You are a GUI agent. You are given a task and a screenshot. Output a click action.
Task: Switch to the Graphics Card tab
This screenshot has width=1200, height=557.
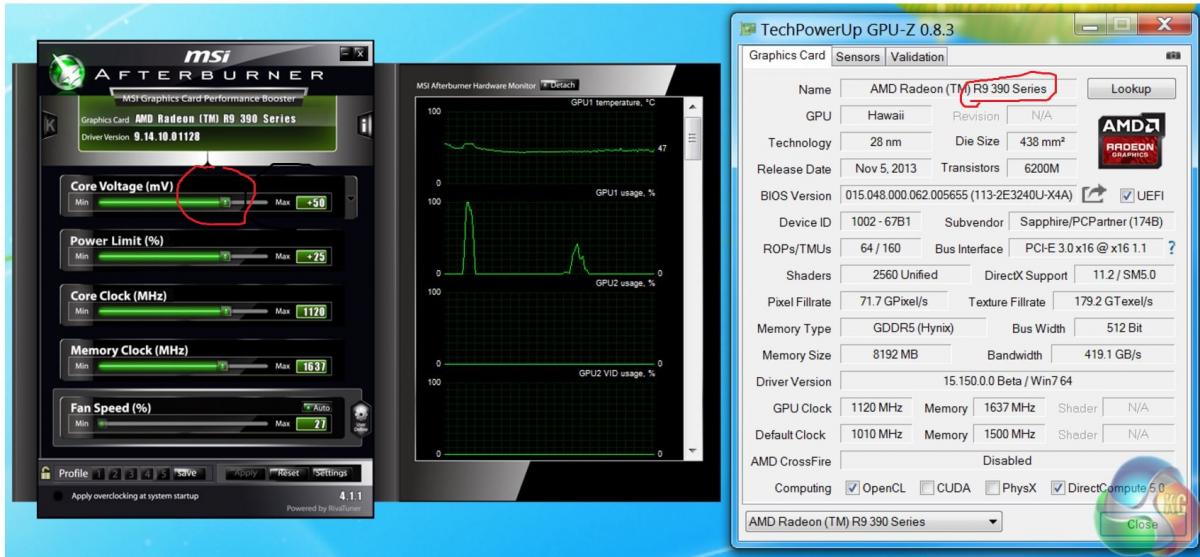788,56
